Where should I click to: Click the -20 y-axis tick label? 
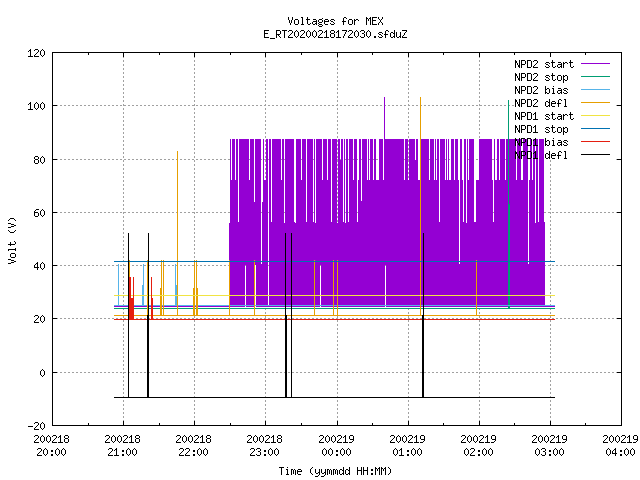(36, 426)
